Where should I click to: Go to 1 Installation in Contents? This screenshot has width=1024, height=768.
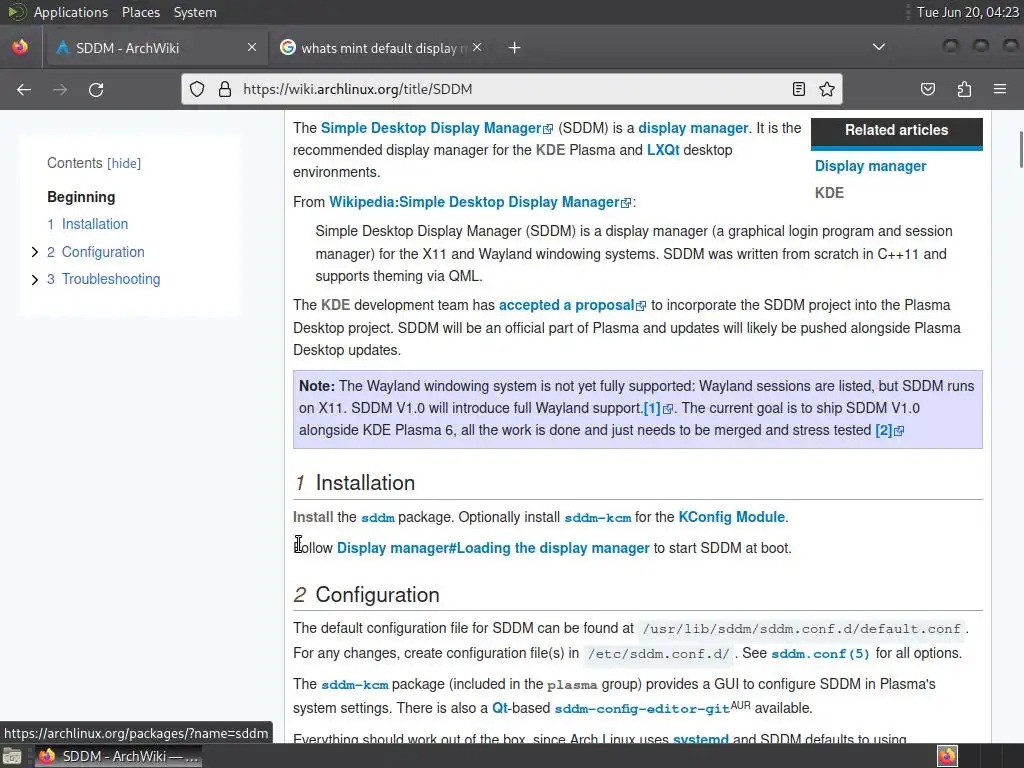(88, 224)
